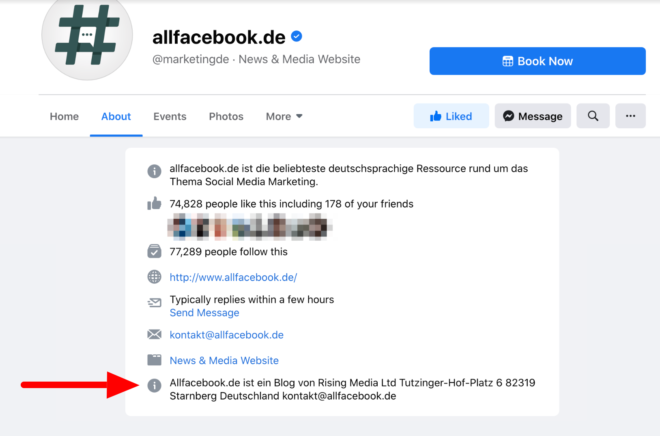660x436 pixels.
Task: Click the info icon beside the page description
Action: pos(154,171)
